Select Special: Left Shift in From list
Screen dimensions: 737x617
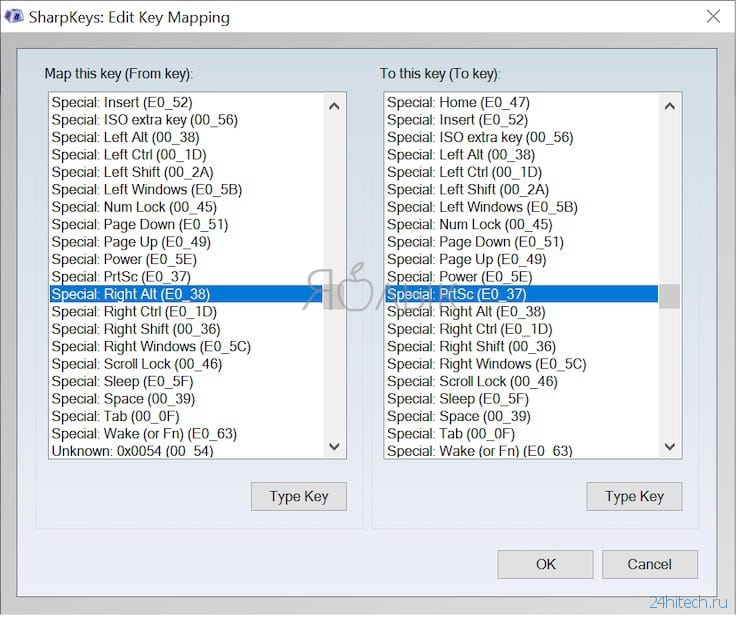click(x=186, y=172)
